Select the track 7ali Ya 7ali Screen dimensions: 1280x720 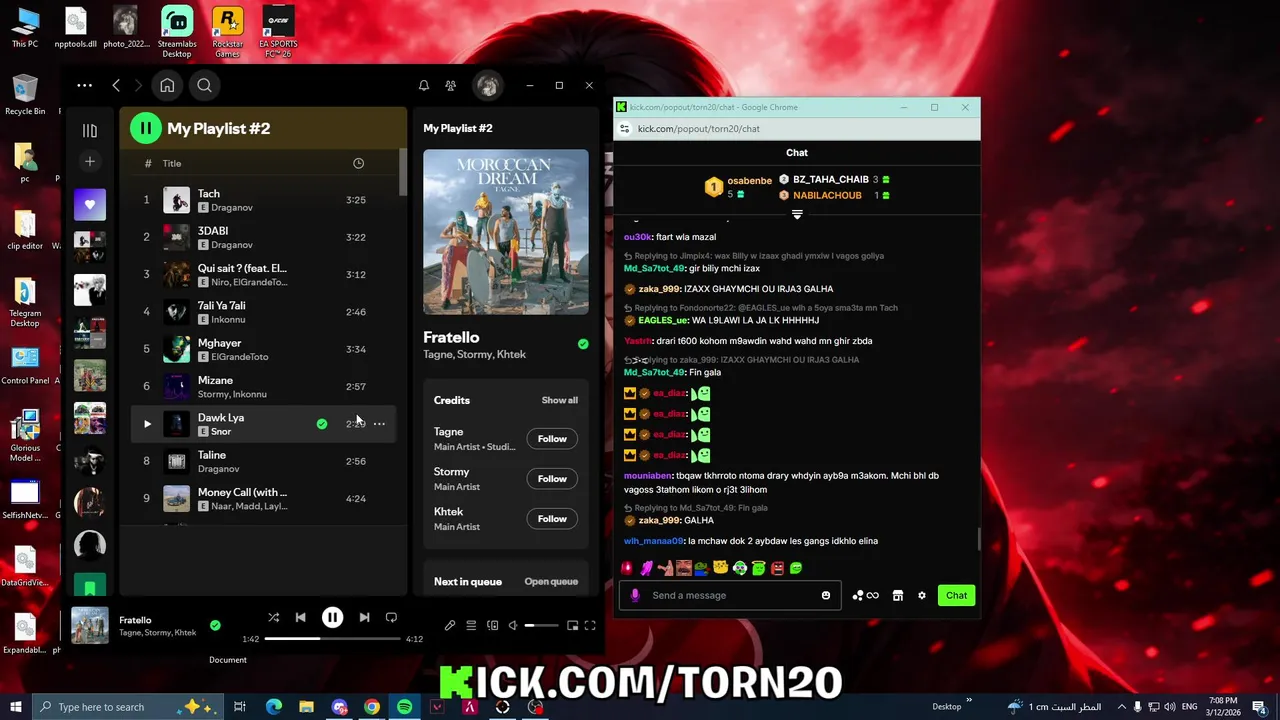coord(263,312)
